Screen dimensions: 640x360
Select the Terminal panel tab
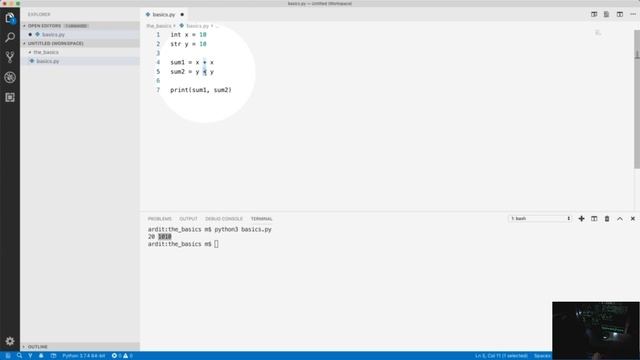click(x=262, y=219)
